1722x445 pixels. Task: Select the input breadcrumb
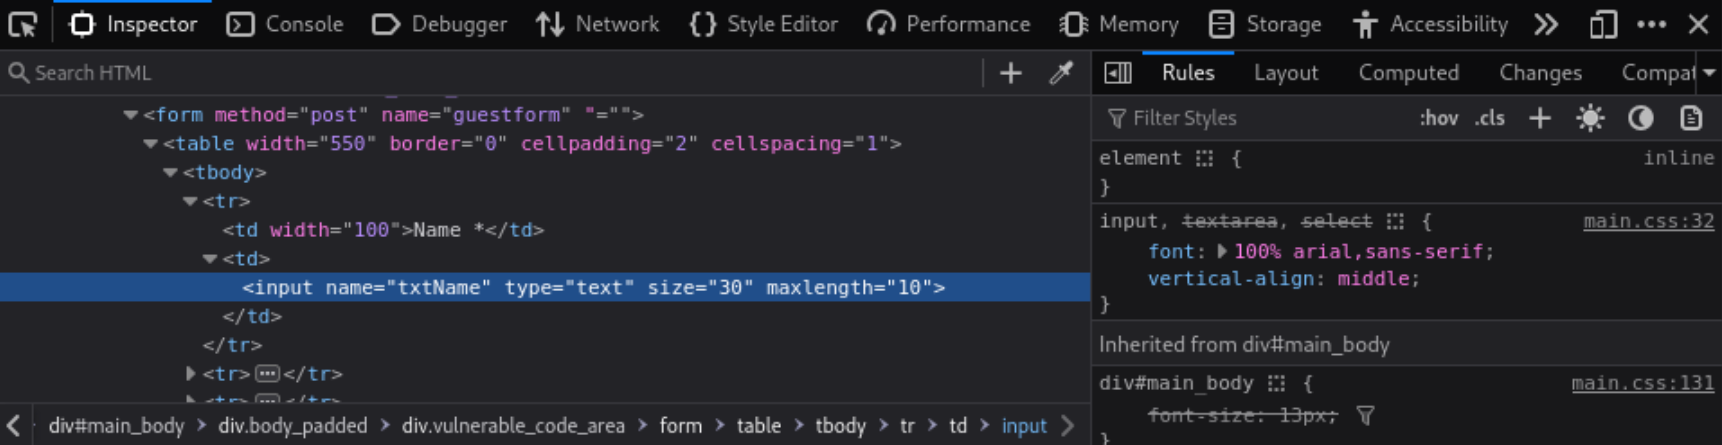(x=1024, y=426)
